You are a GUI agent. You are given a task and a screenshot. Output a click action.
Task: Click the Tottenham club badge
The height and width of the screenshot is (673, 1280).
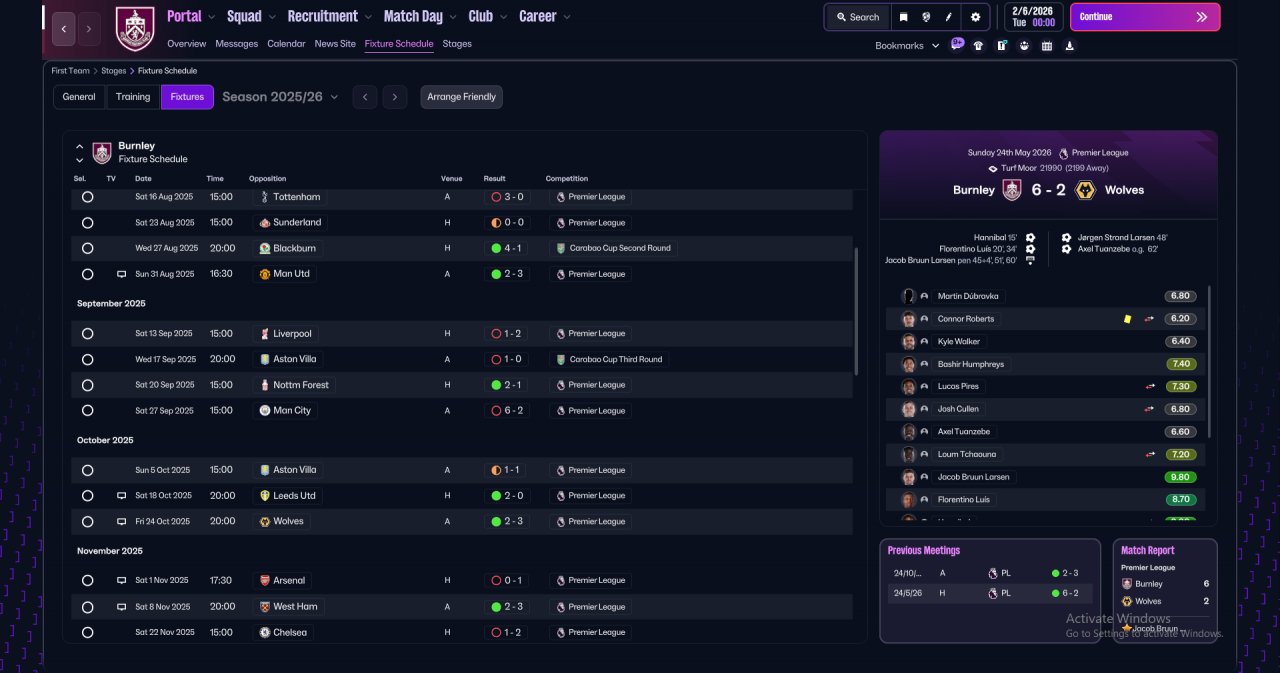(x=264, y=197)
